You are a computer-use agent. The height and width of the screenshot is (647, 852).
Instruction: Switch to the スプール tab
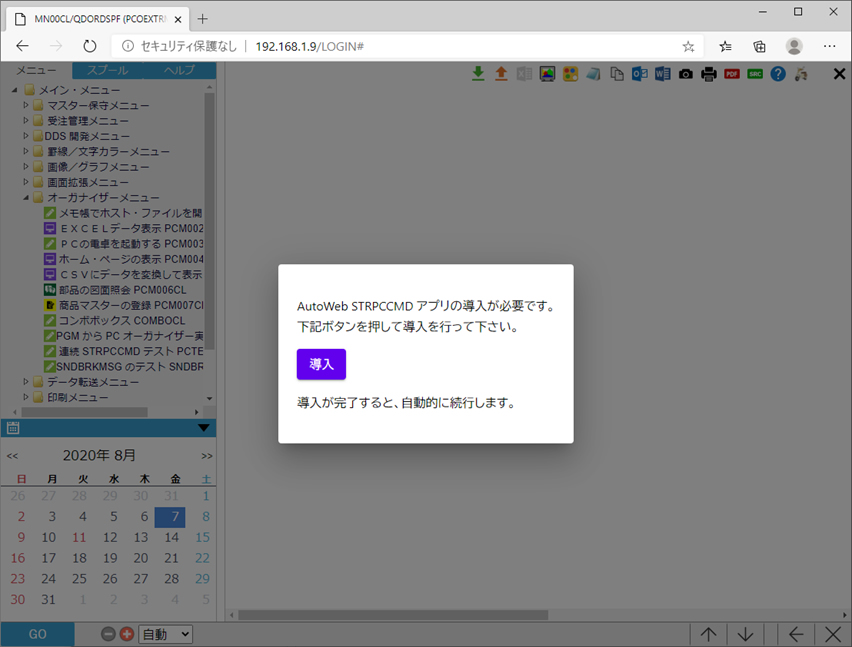click(107, 70)
